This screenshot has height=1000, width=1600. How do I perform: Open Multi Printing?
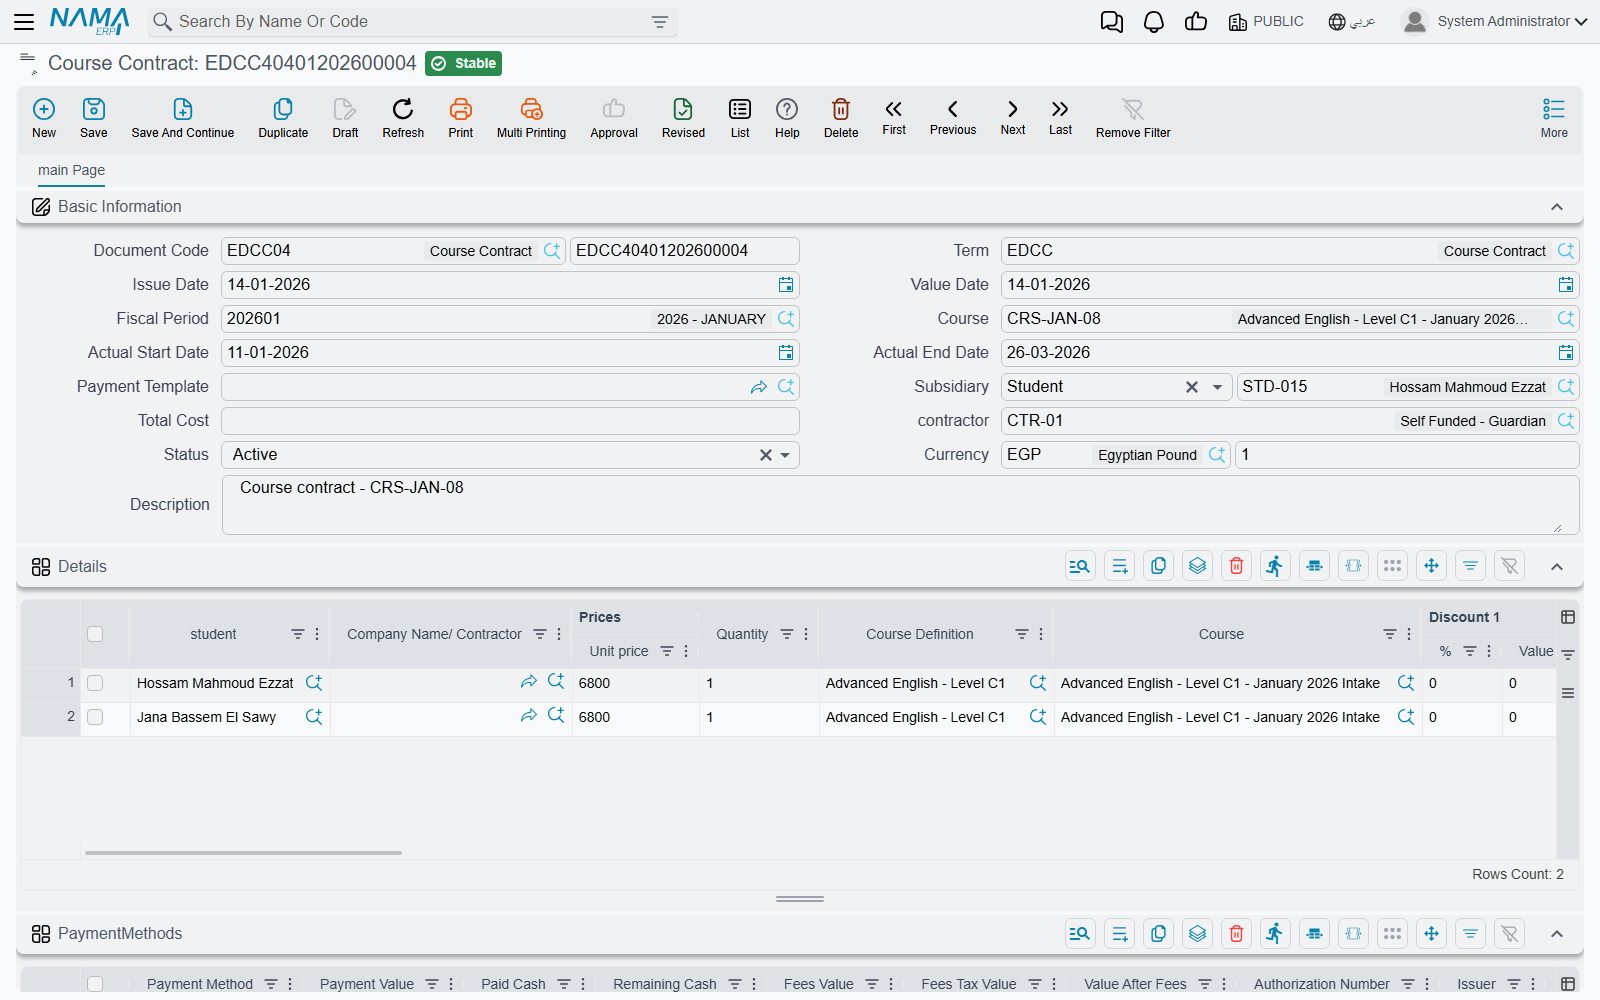click(x=531, y=118)
